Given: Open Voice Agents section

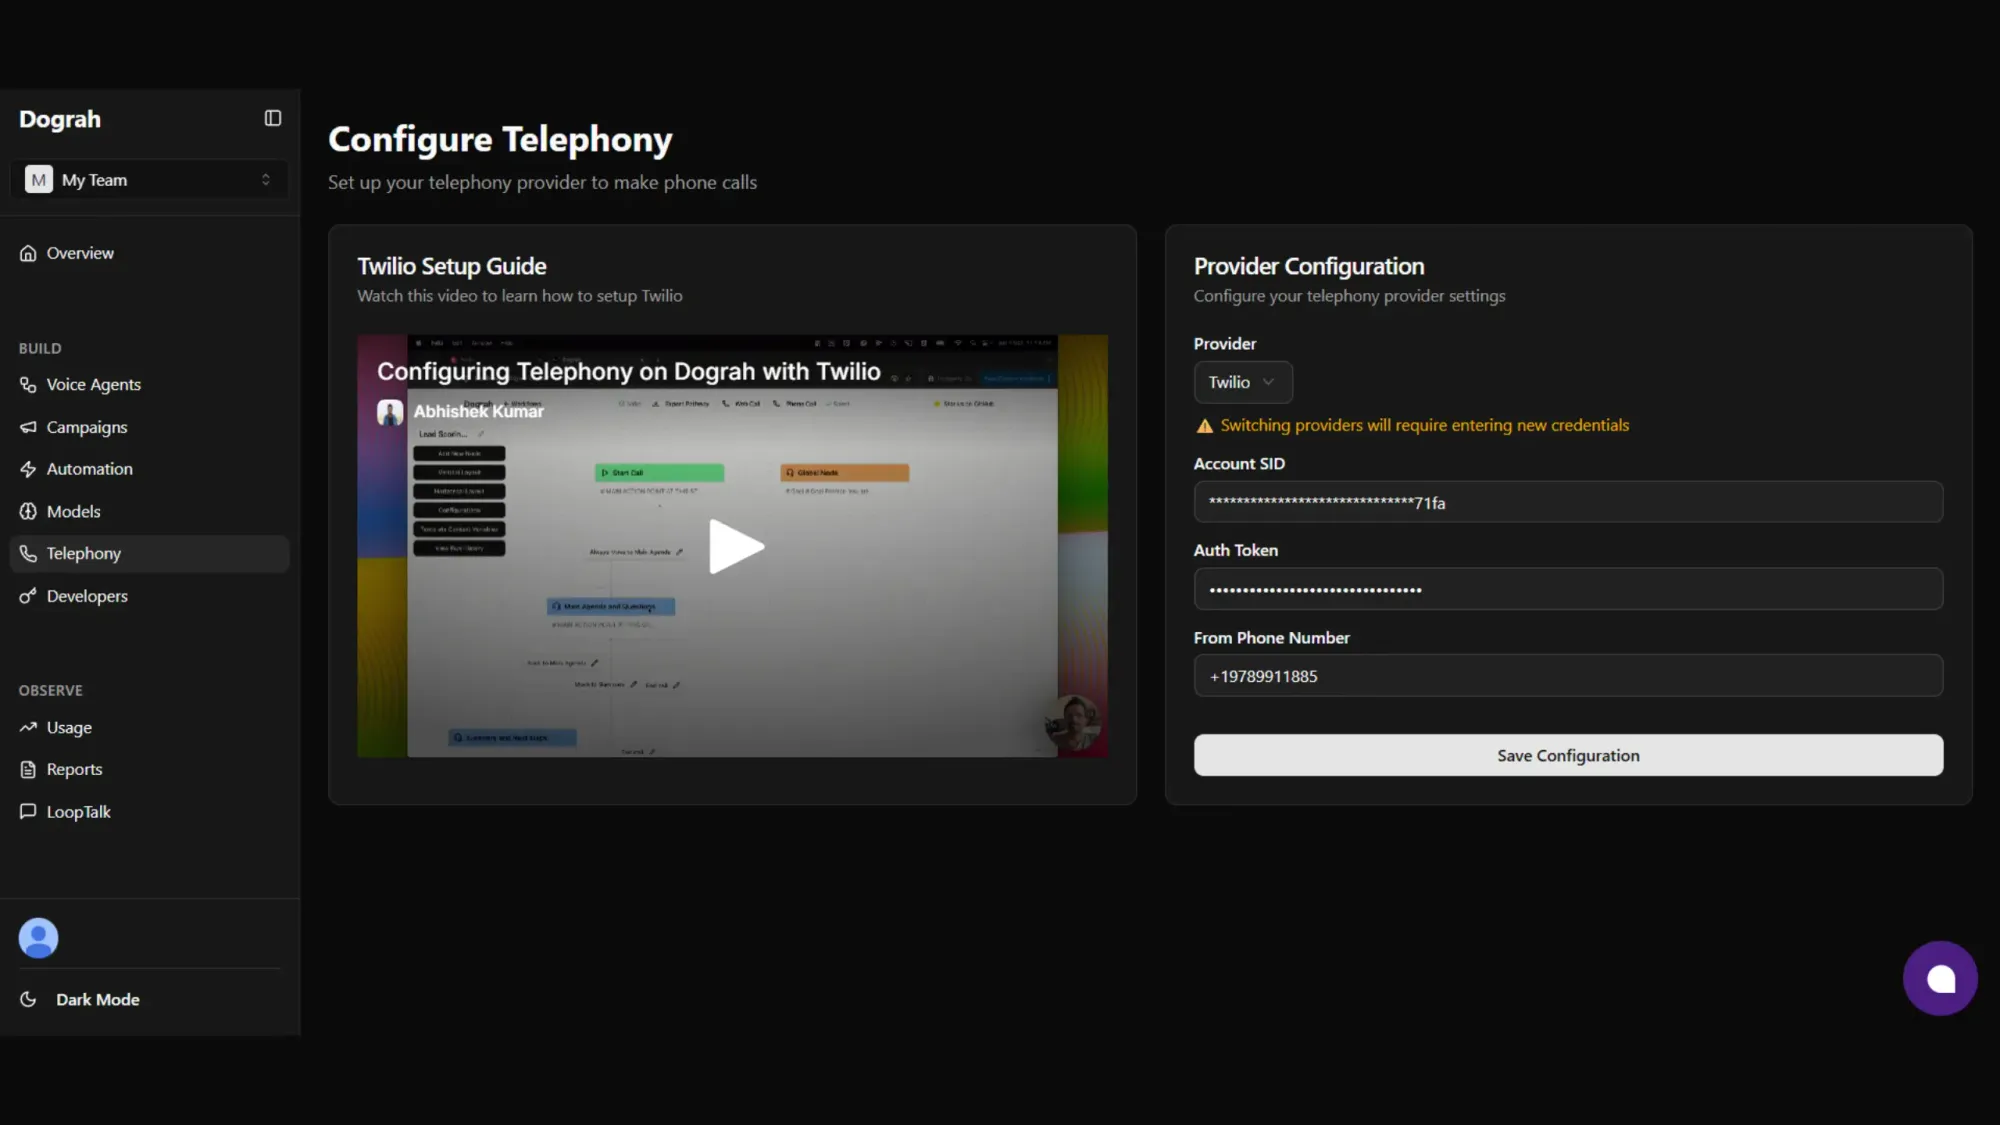Looking at the screenshot, I should pyautogui.click(x=93, y=385).
